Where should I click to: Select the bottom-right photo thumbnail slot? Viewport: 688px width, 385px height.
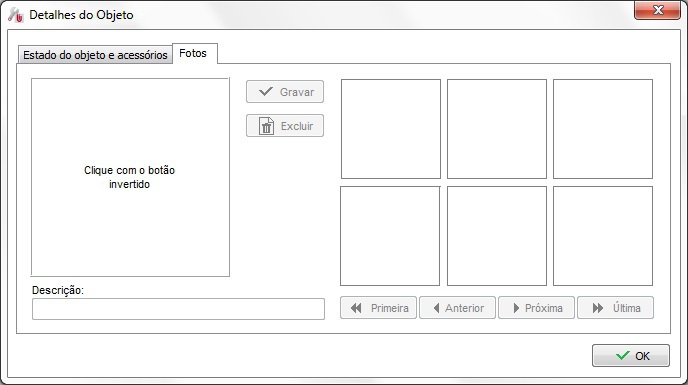(603, 236)
